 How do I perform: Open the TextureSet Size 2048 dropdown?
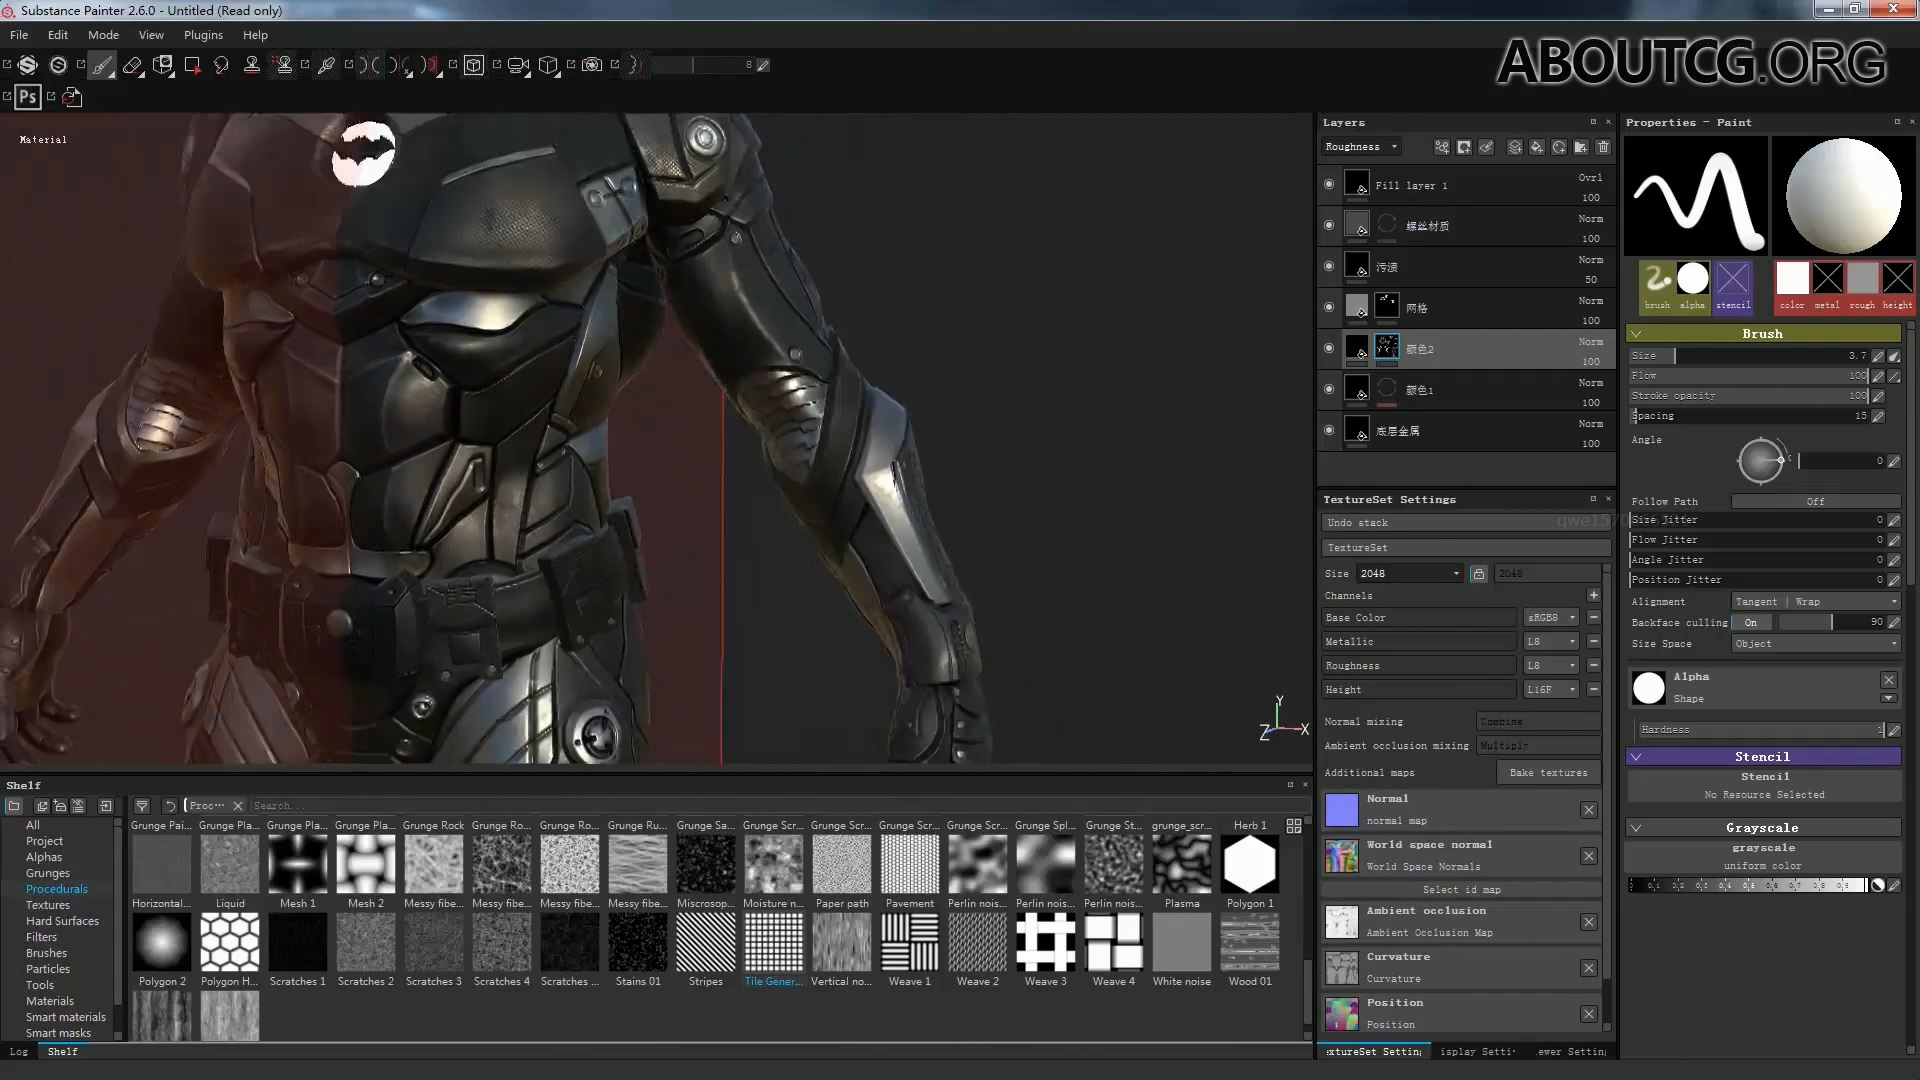(x=1409, y=574)
